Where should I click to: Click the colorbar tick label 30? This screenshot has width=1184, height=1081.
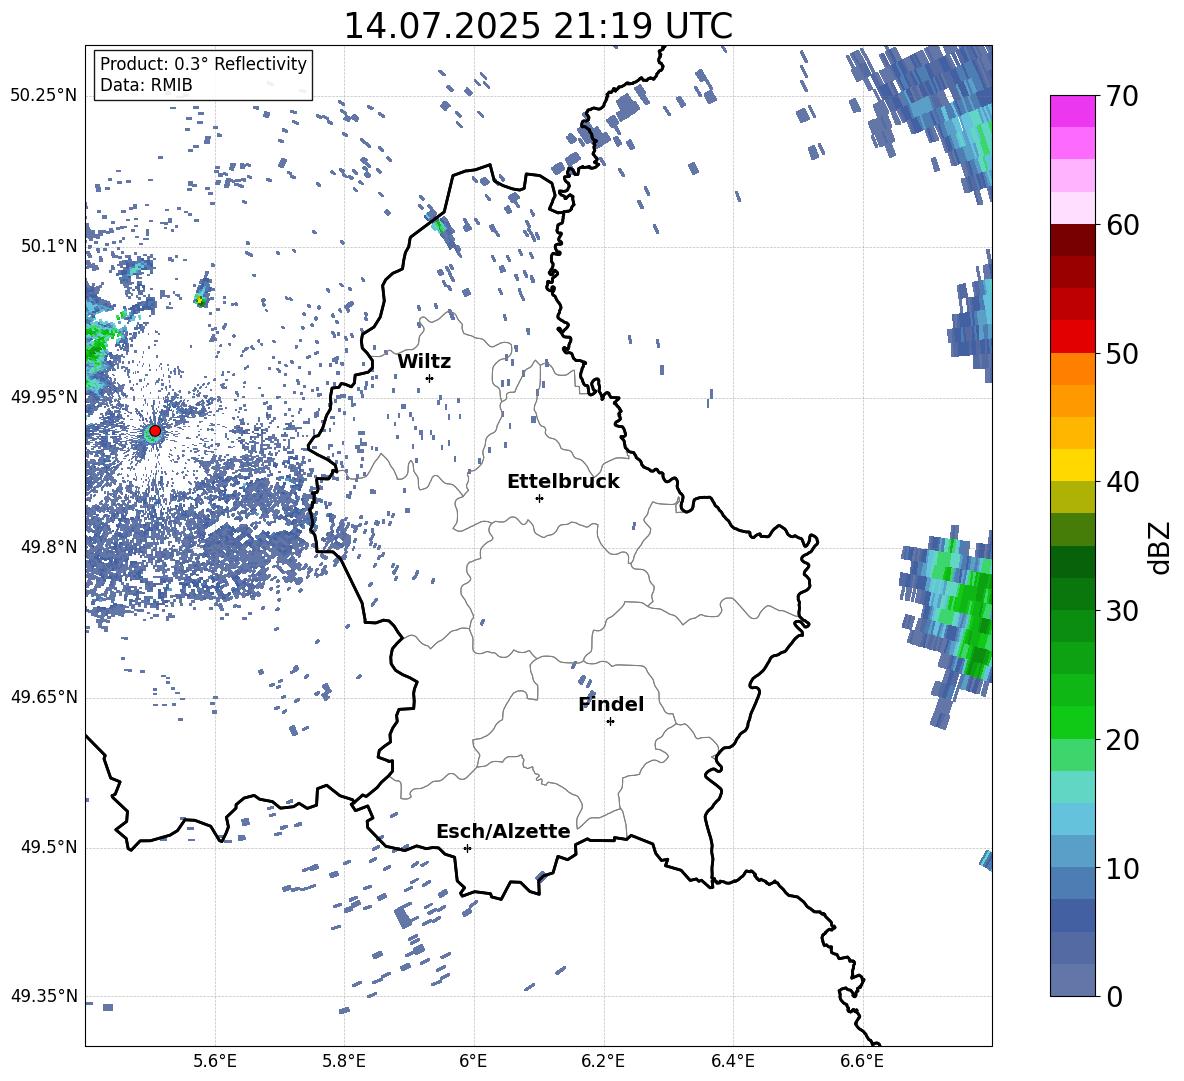point(1122,611)
